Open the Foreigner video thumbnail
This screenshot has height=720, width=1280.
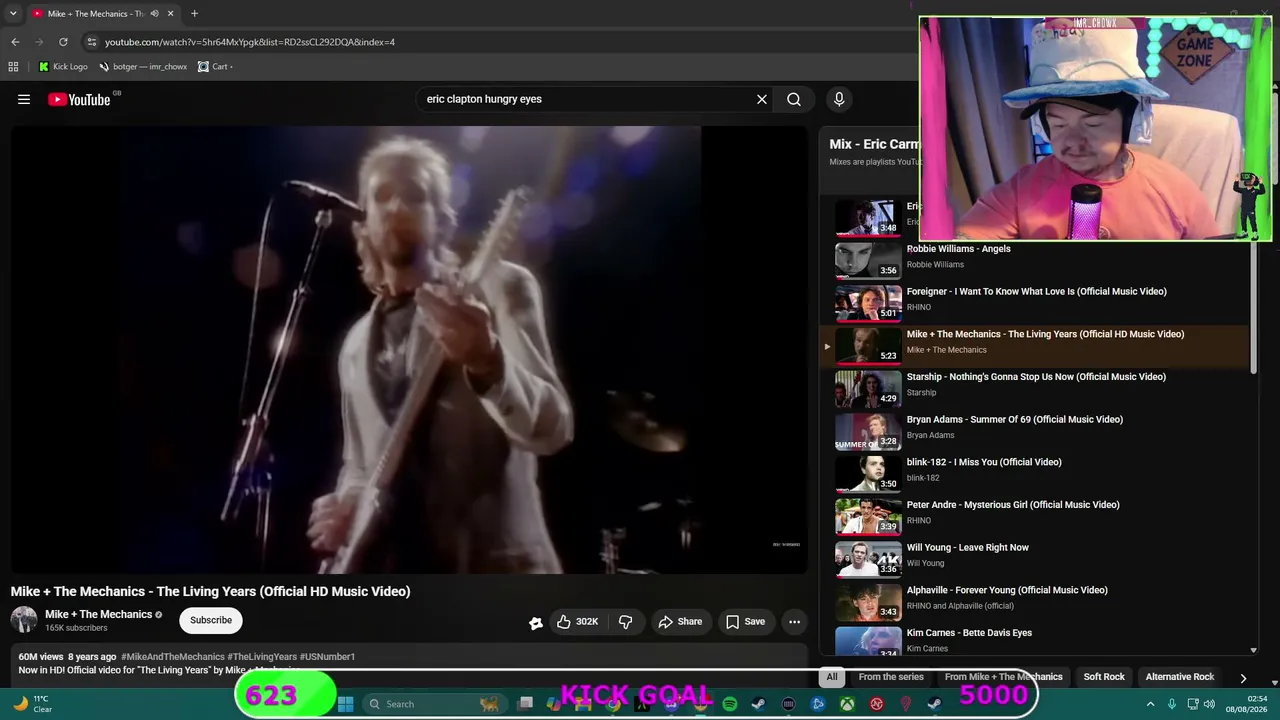(868, 303)
